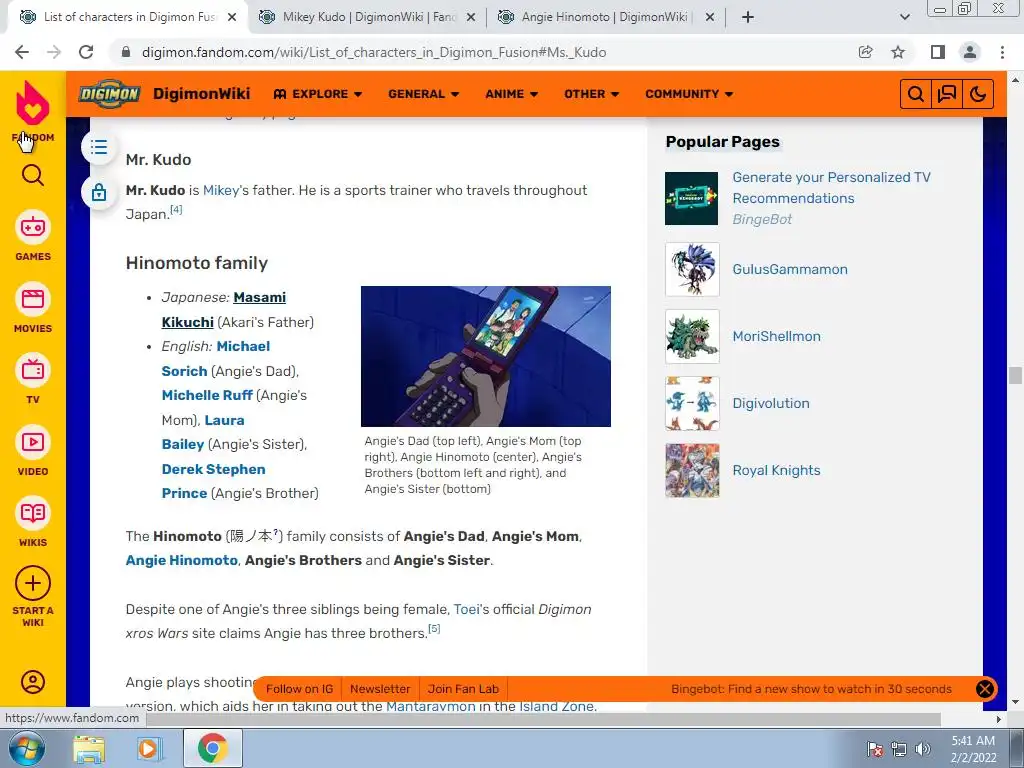Open the DigimonWiki title link

(x=201, y=94)
